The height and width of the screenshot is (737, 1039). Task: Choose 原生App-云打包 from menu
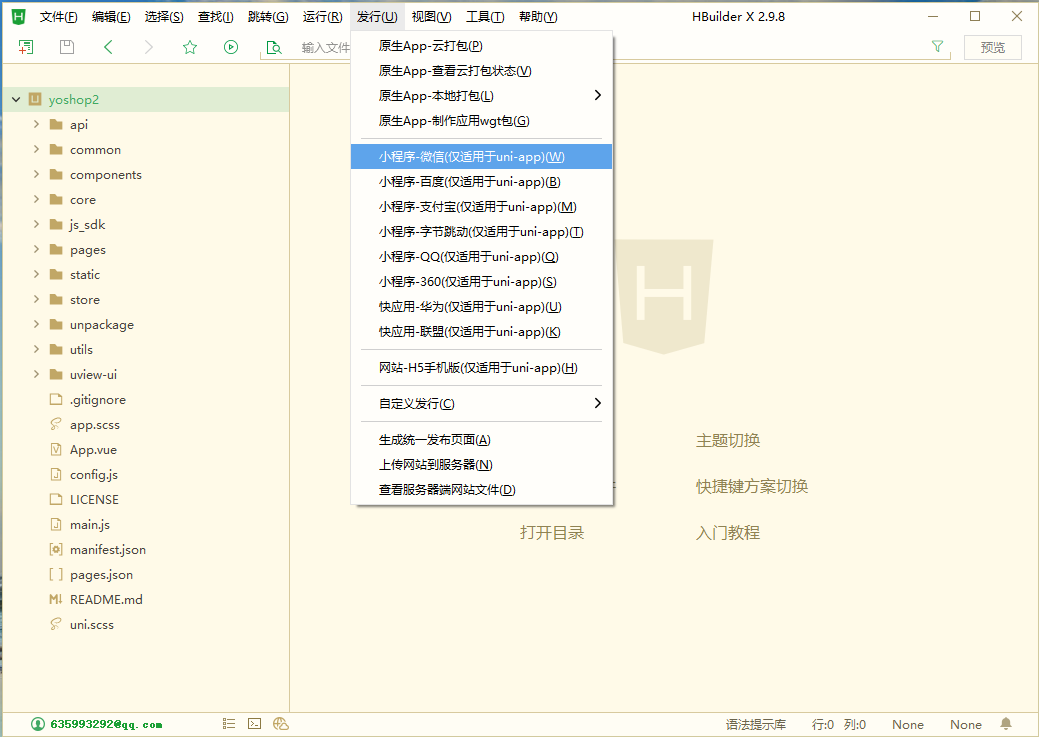[482, 46]
